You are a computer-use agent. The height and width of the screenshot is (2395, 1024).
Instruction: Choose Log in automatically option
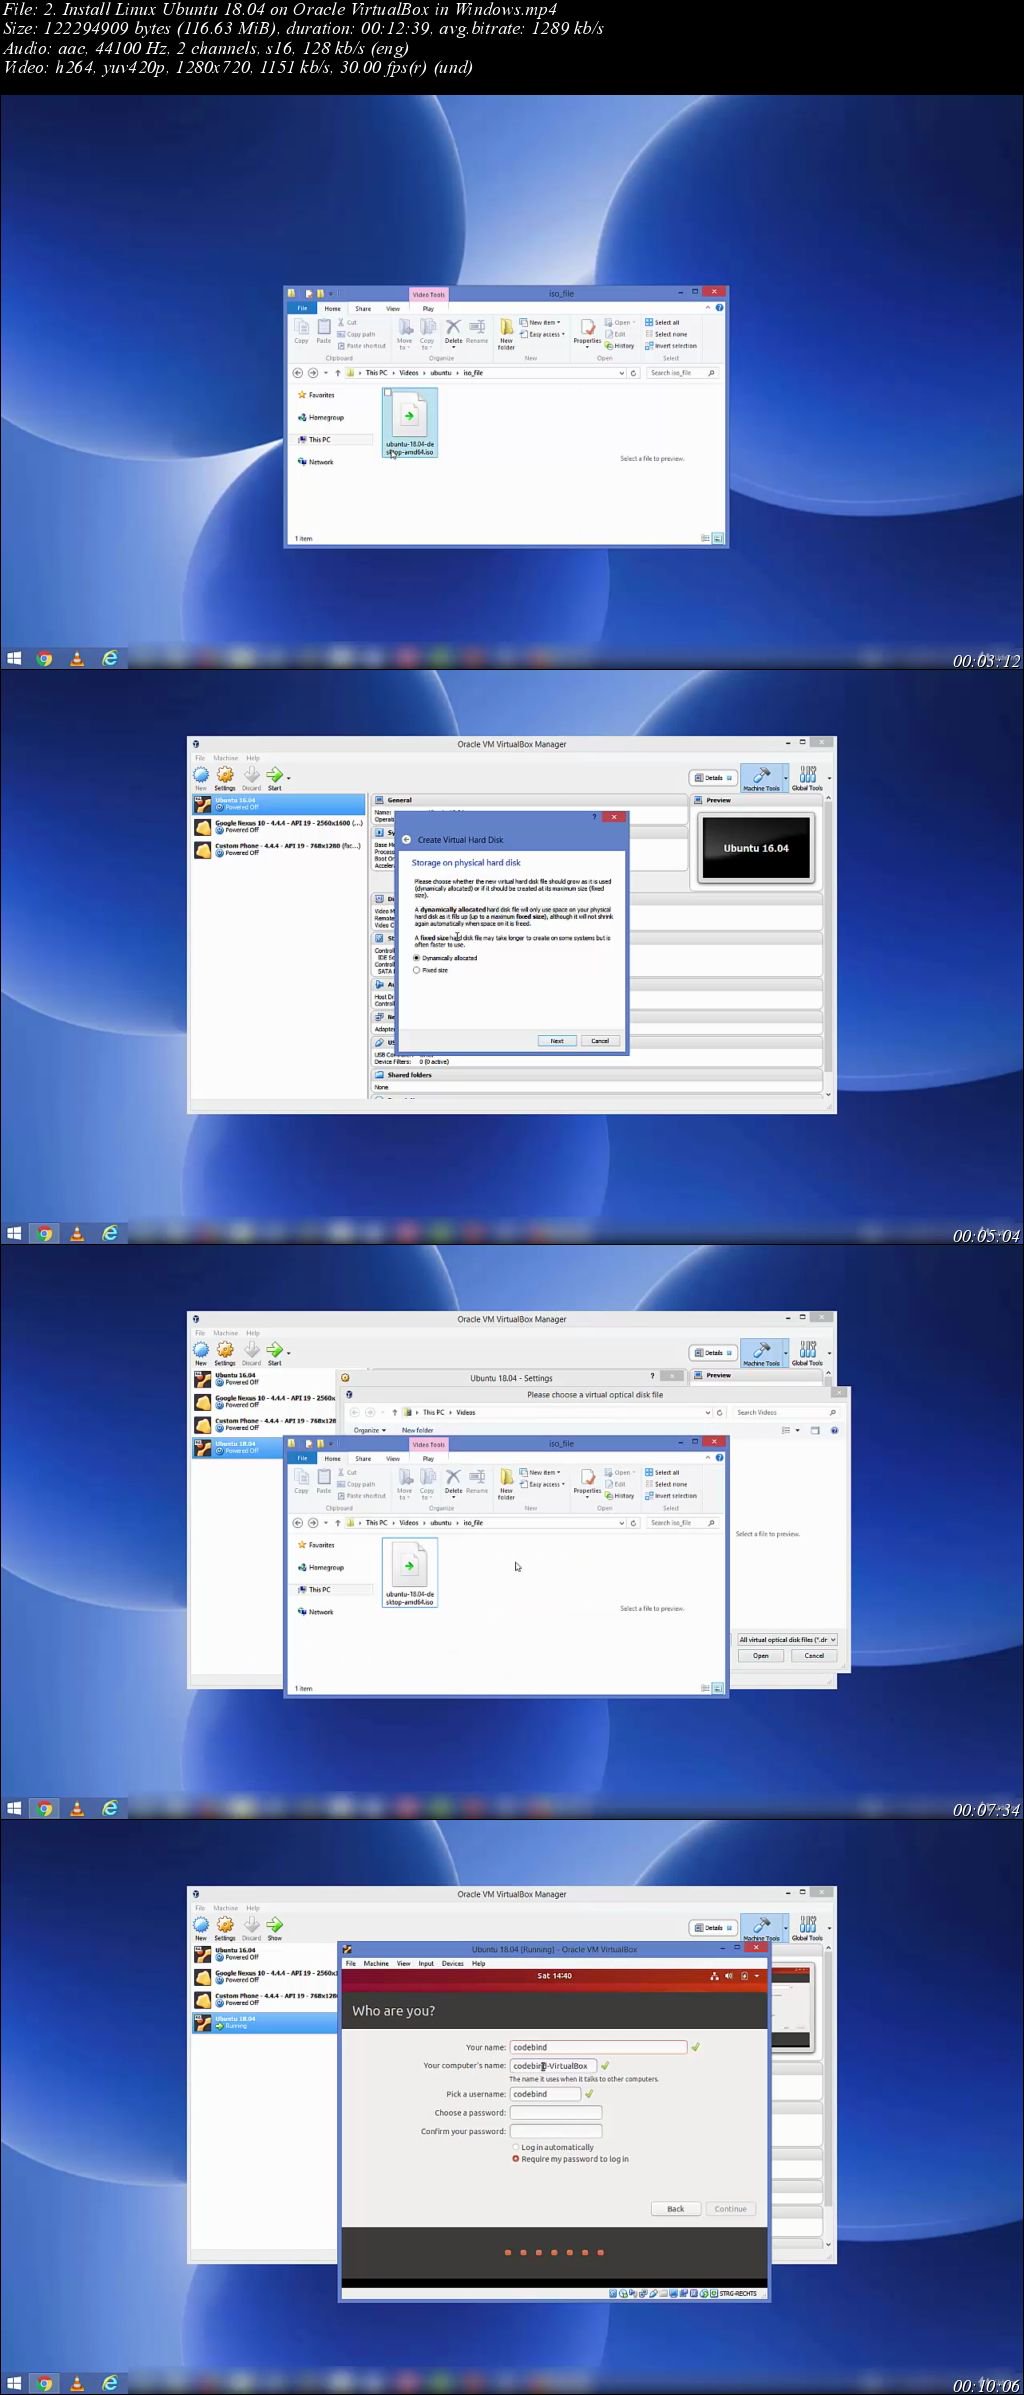516,2147
